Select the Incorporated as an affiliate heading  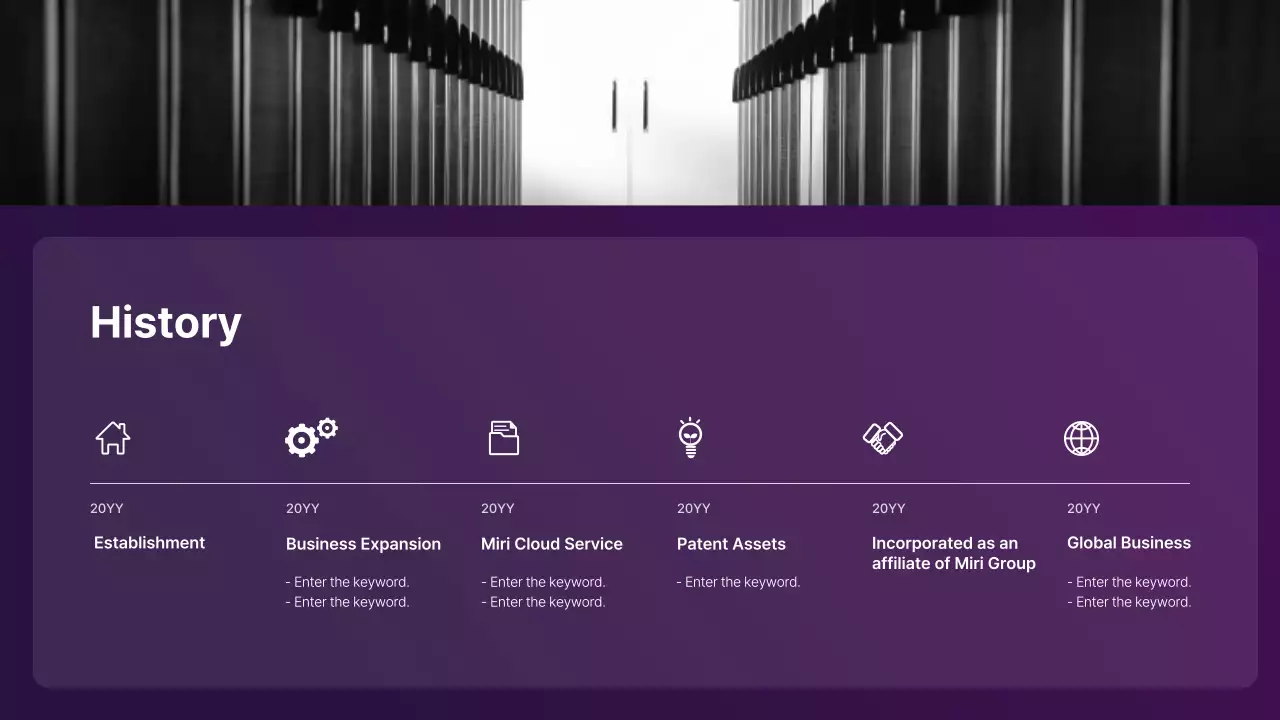[x=953, y=553]
